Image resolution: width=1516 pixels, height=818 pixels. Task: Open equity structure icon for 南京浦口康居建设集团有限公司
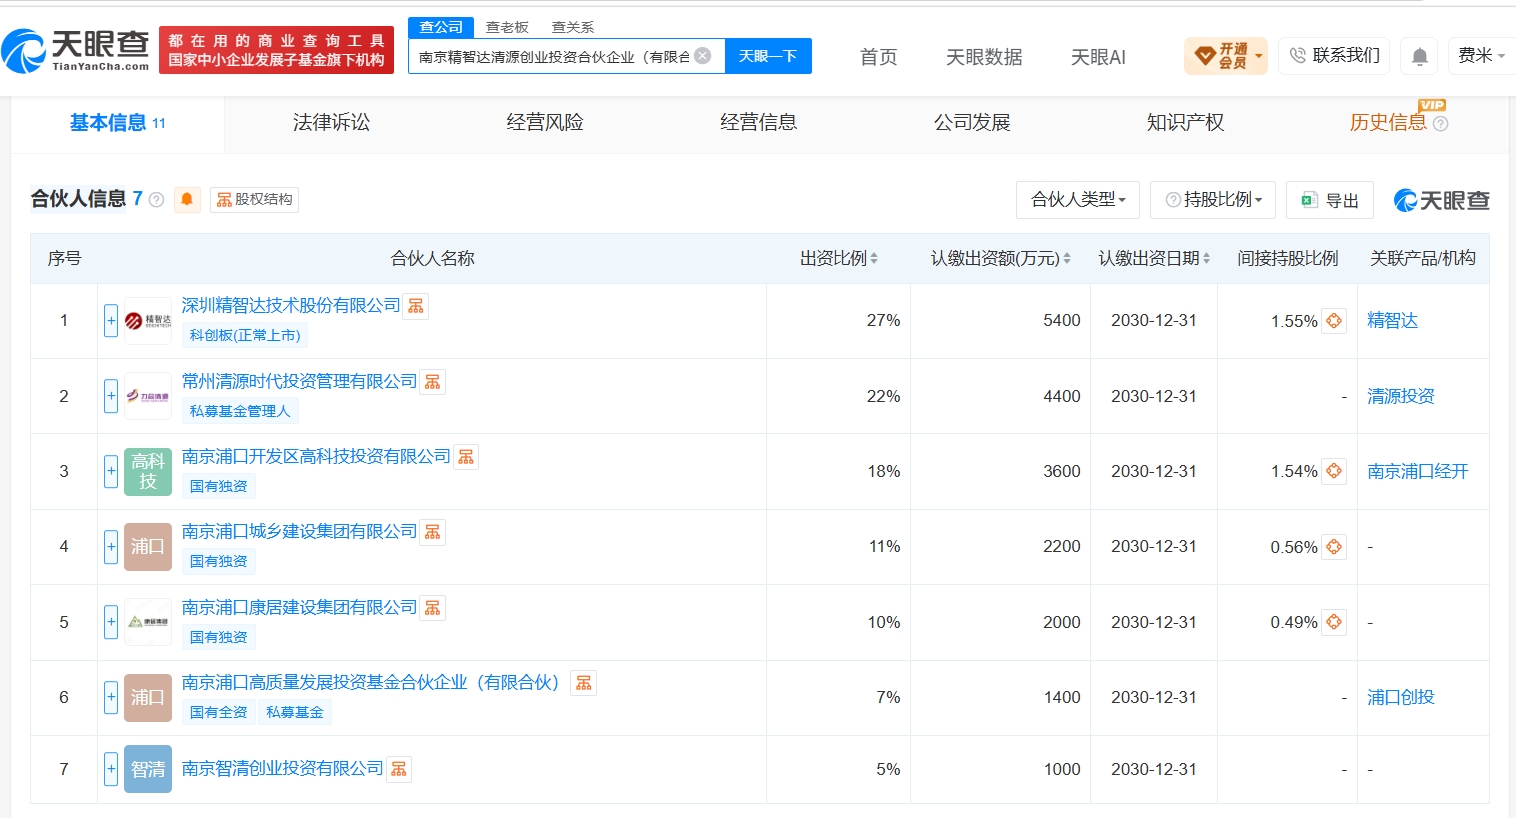(433, 608)
